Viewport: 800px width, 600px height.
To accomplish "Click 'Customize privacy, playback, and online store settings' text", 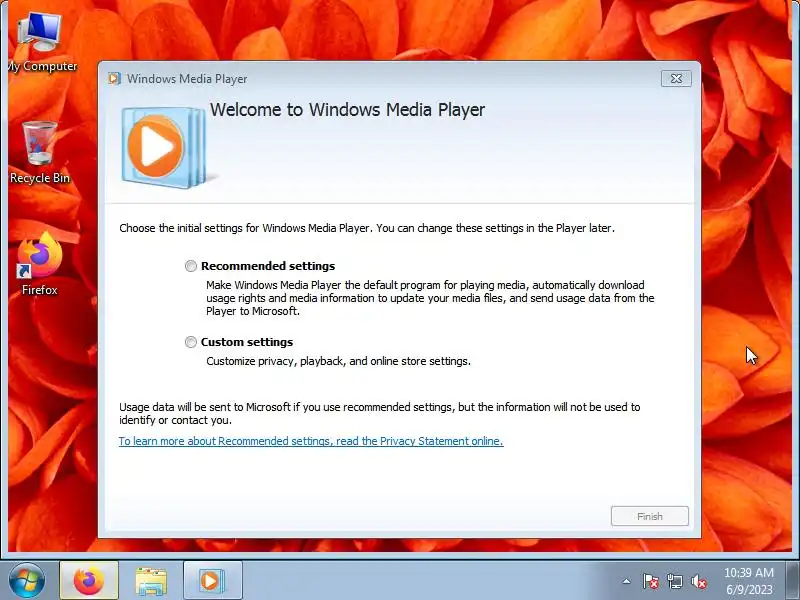I will click(338, 361).
